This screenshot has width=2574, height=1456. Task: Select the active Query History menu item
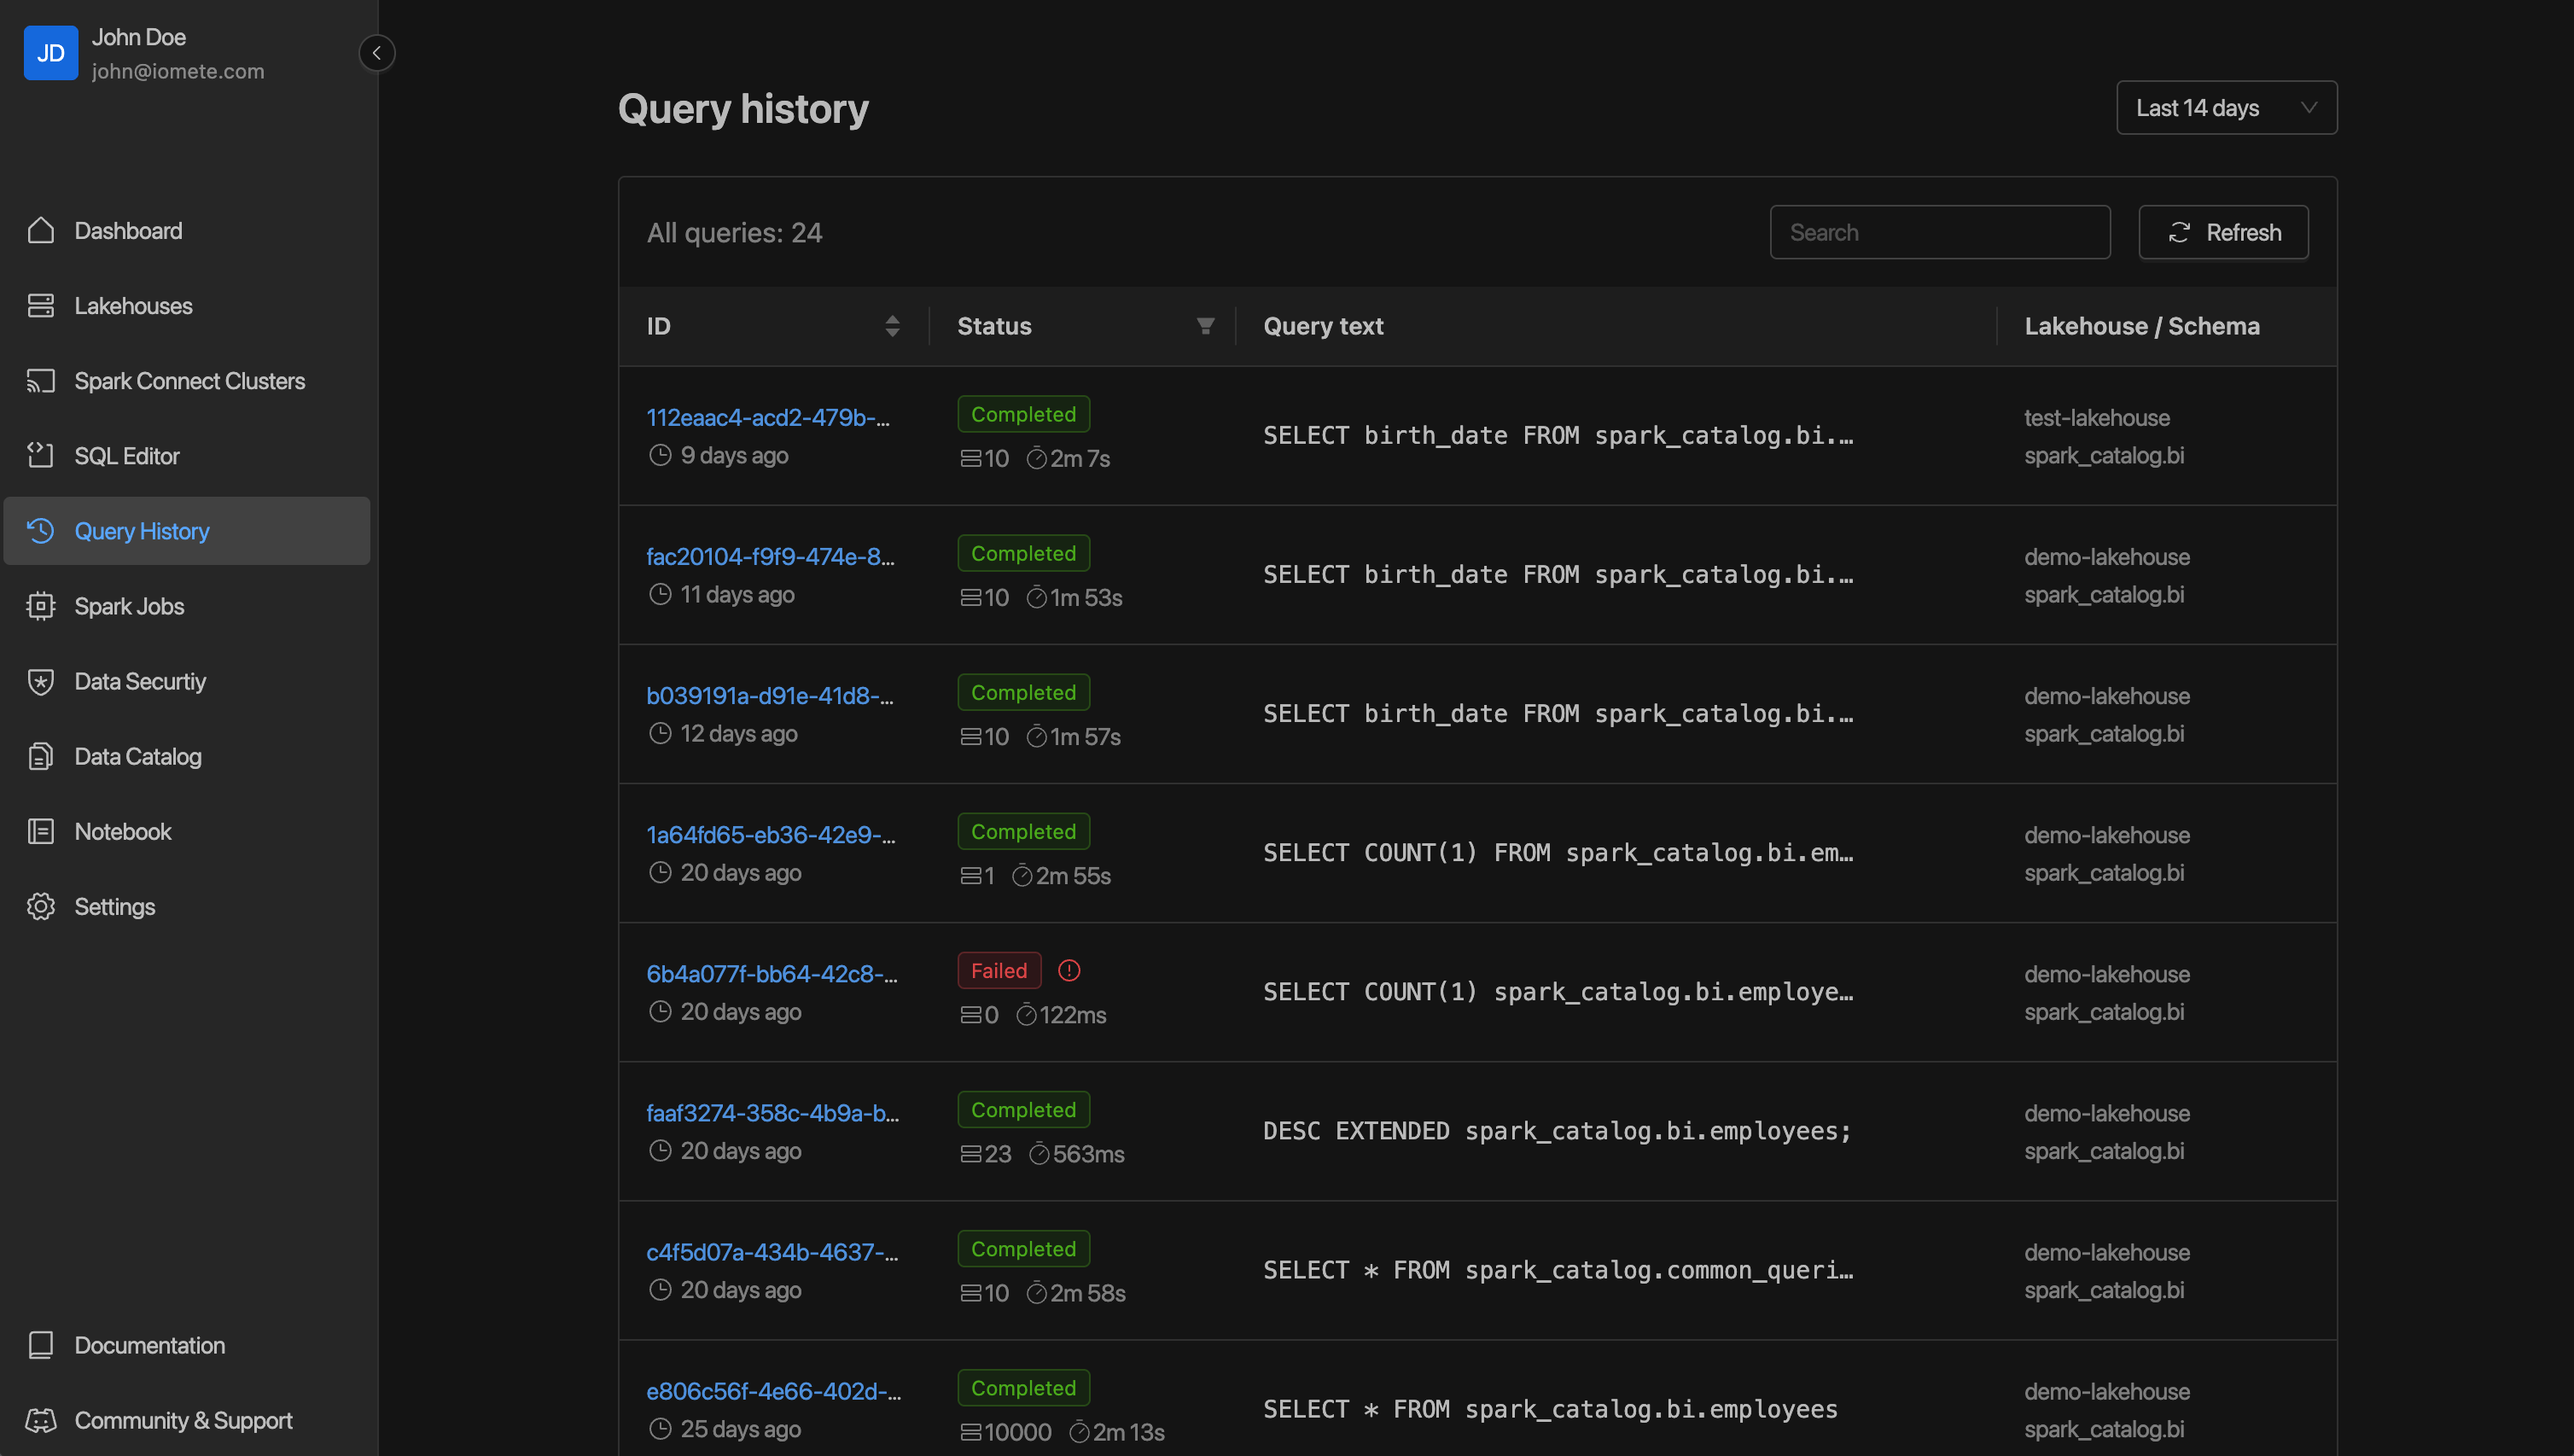[x=187, y=531]
